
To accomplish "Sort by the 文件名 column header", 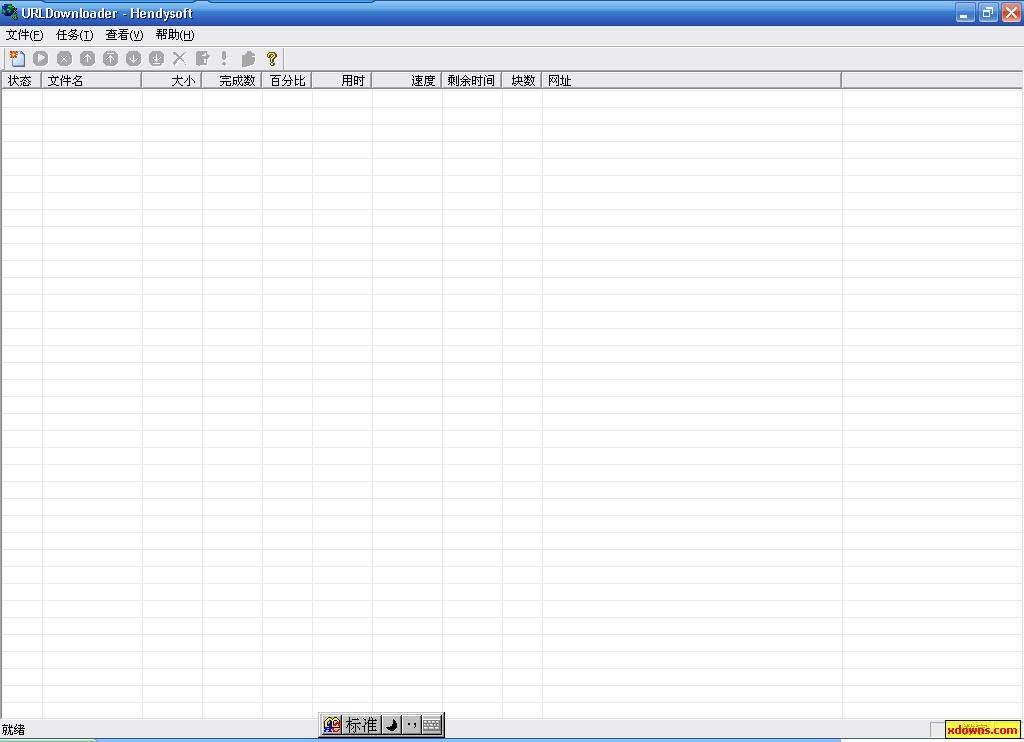I will click(x=91, y=80).
